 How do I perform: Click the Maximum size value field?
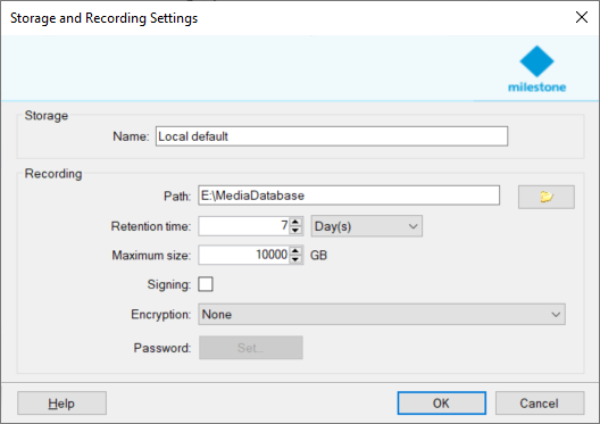point(244,255)
